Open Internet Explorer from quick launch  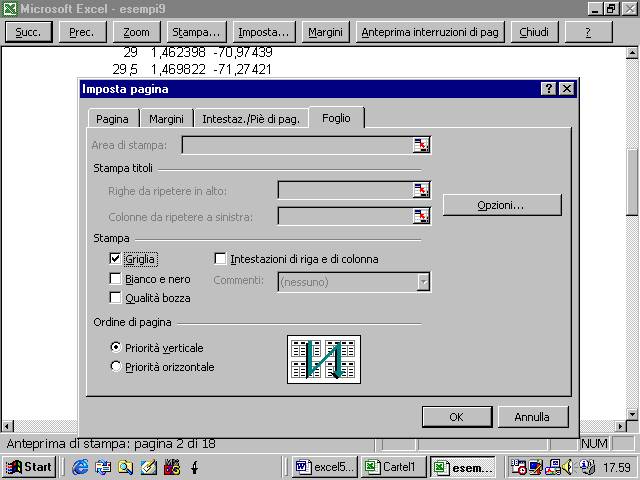click(80, 467)
